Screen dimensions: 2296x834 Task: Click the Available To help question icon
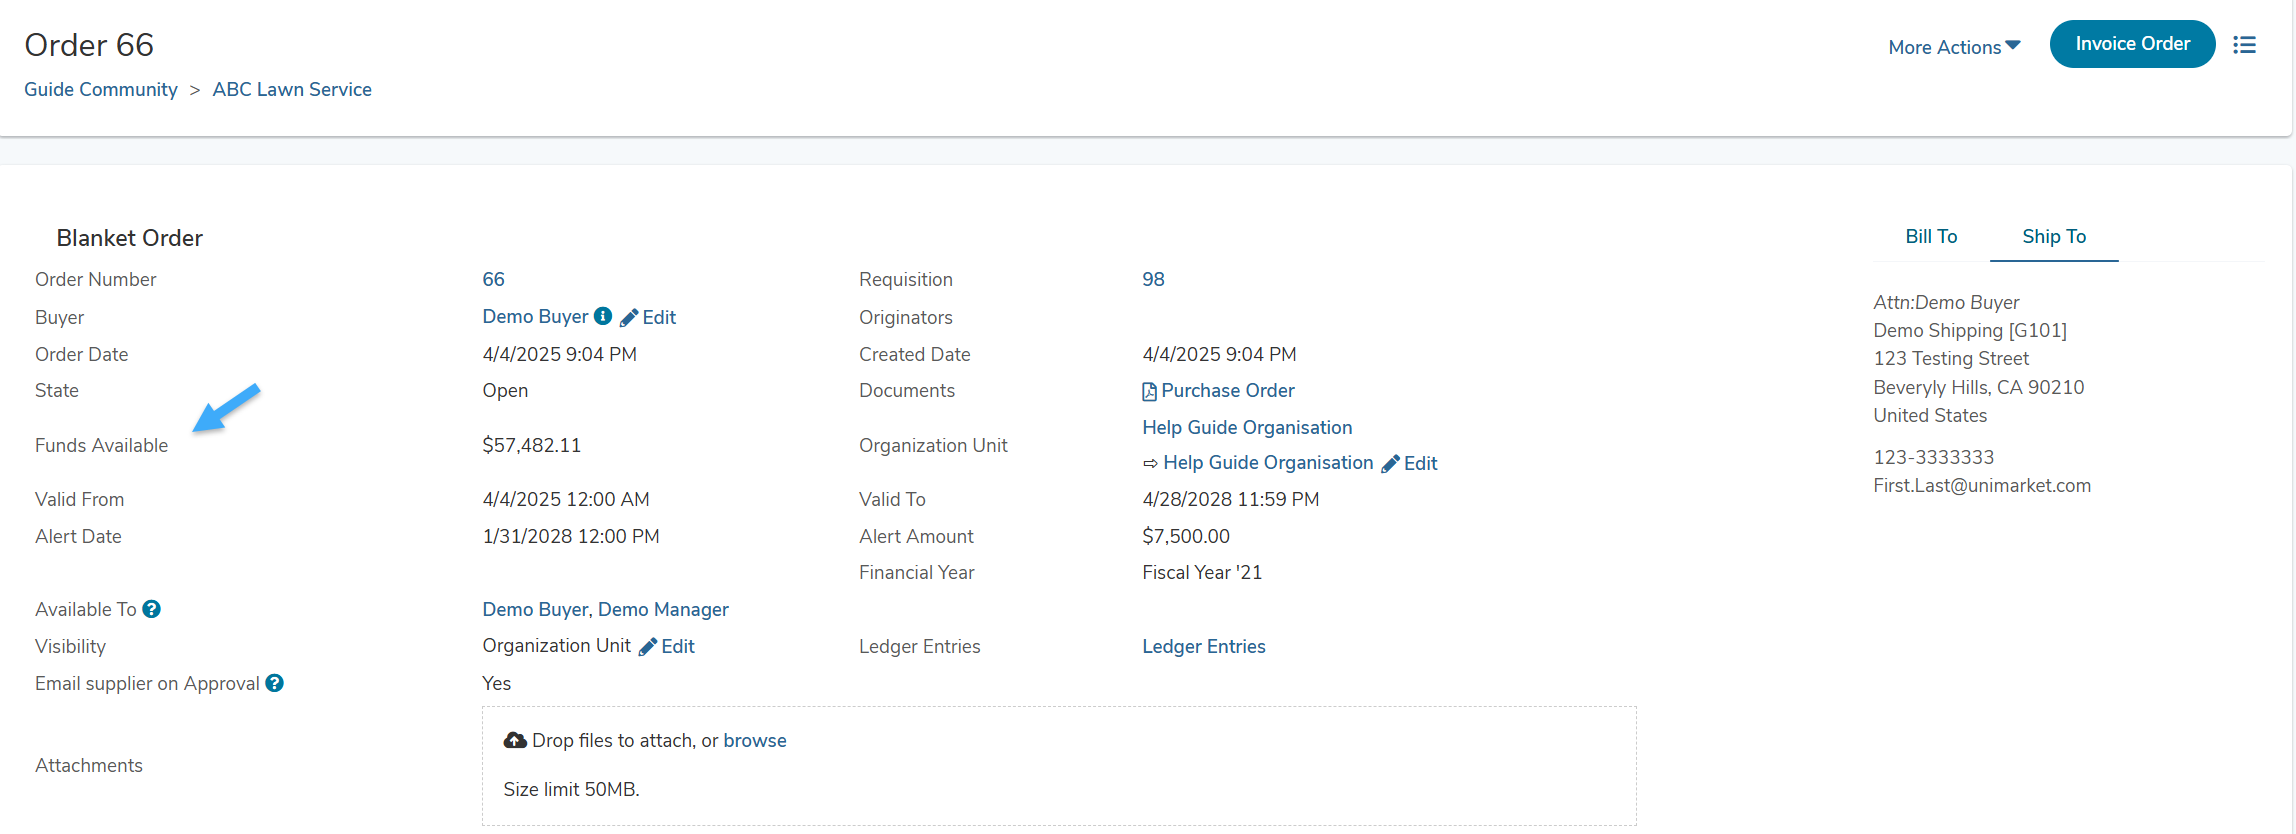pyautogui.click(x=151, y=609)
